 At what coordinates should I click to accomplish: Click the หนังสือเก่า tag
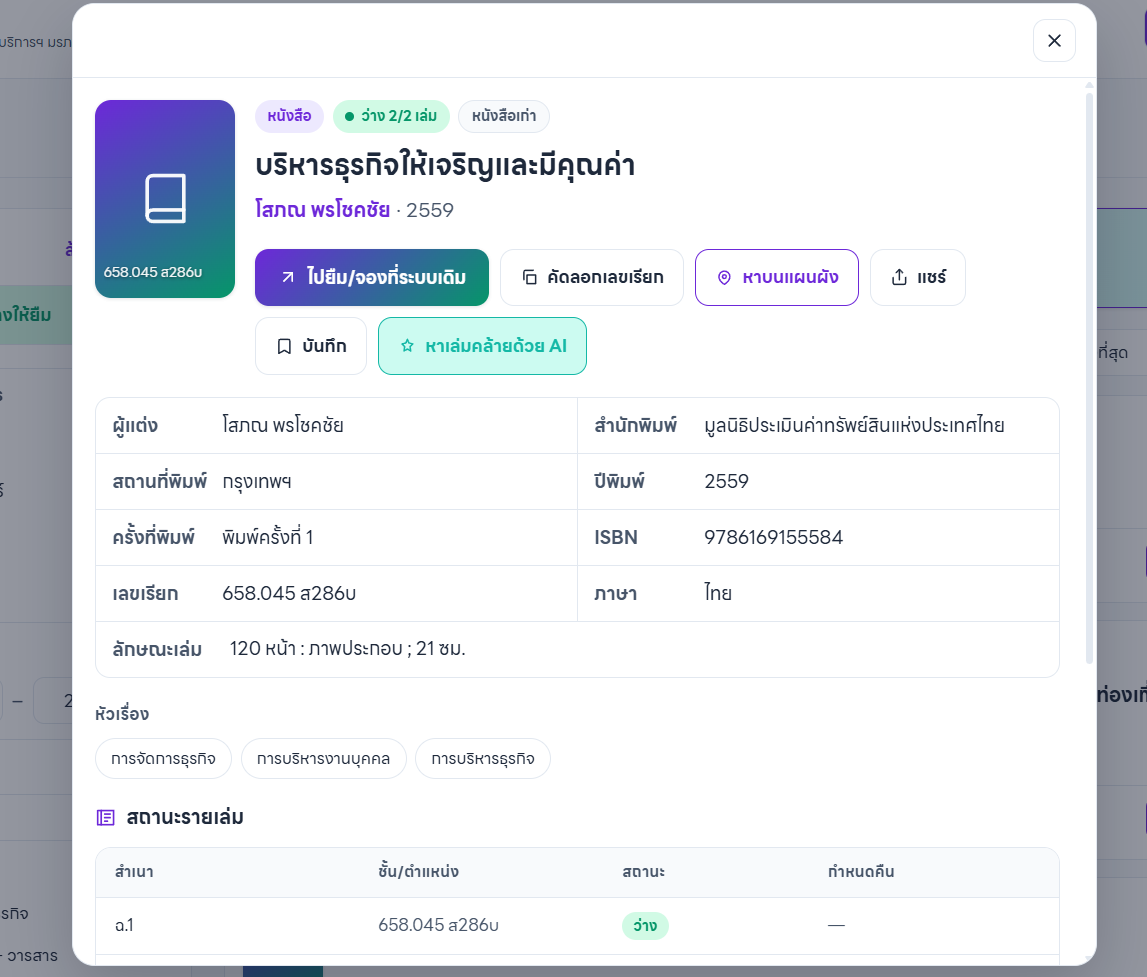point(503,116)
